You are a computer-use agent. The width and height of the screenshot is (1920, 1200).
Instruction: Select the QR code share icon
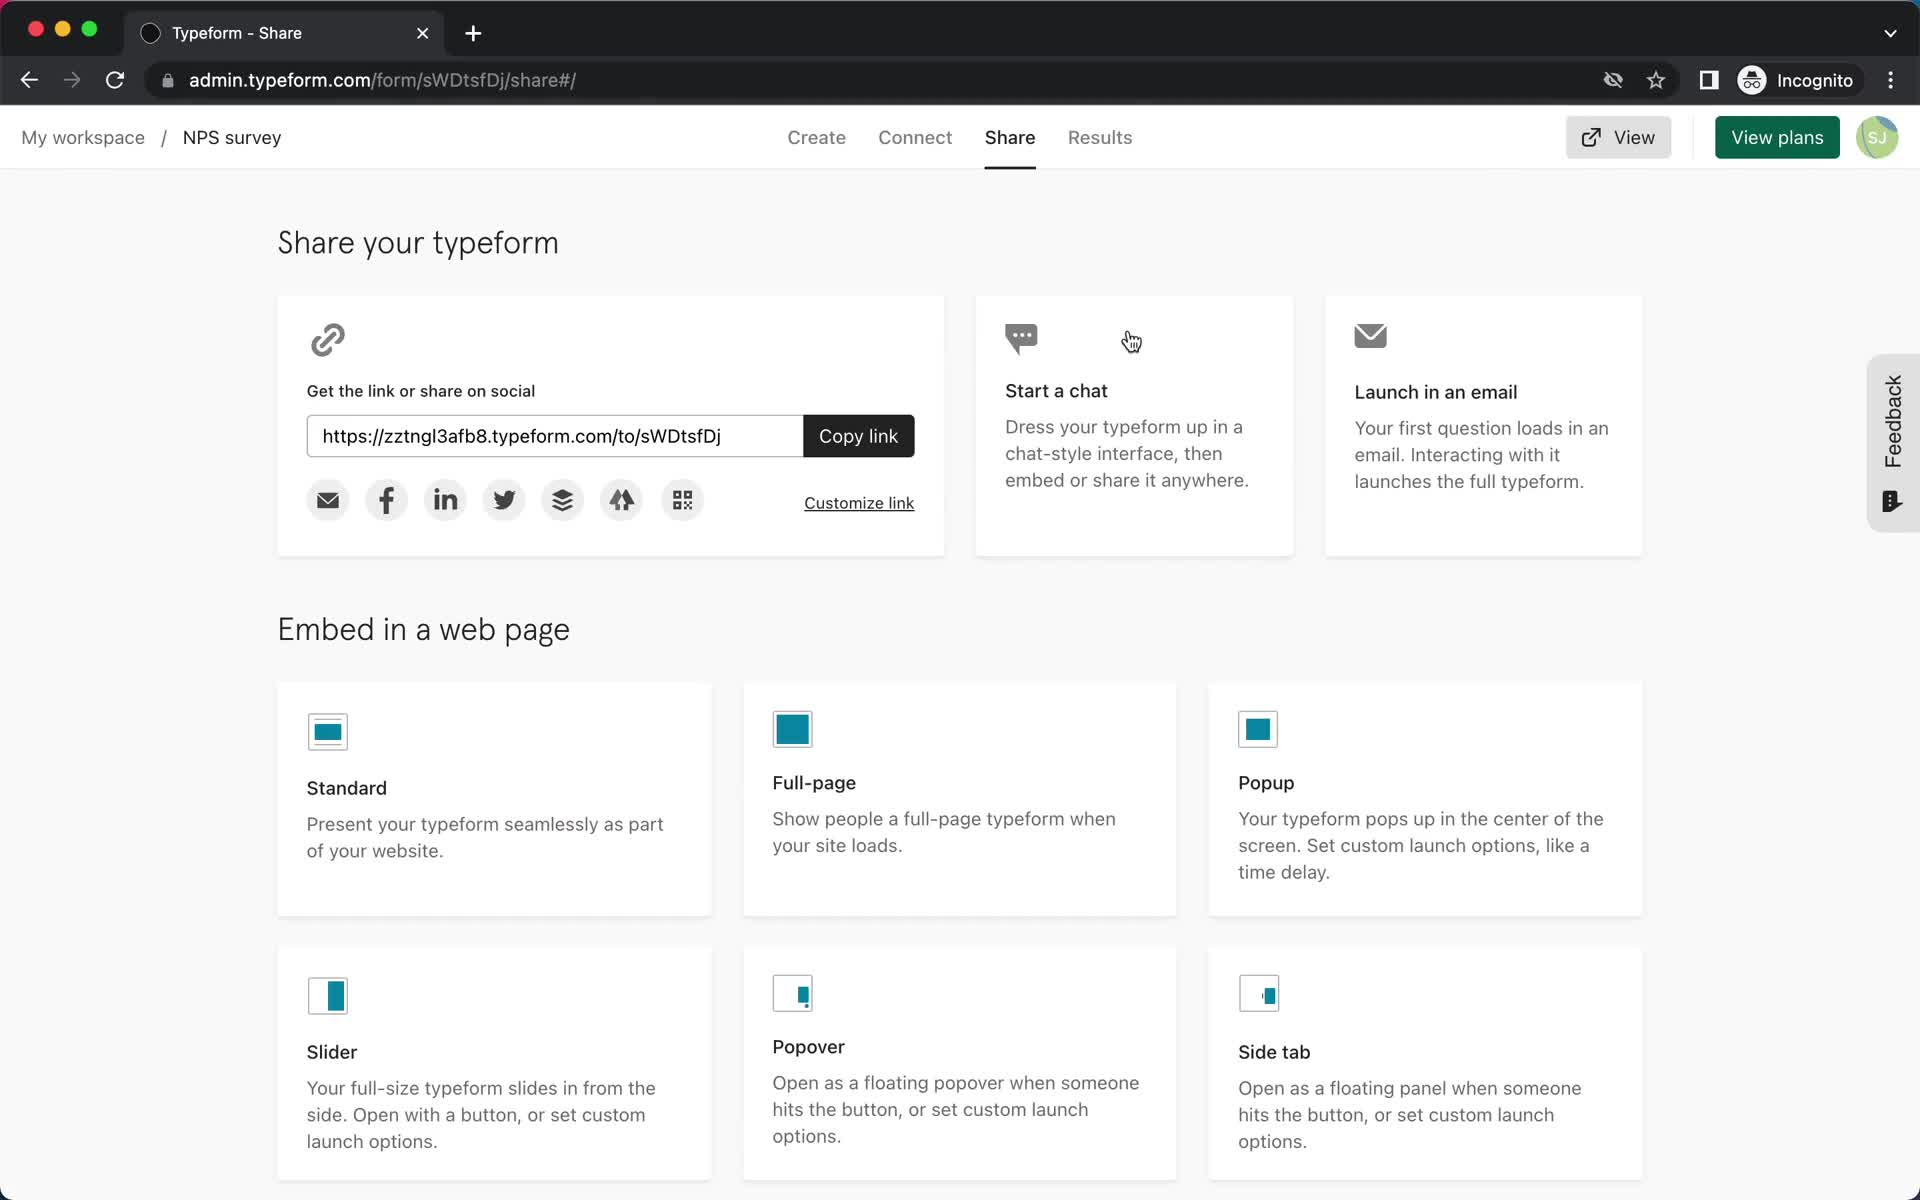(681, 500)
